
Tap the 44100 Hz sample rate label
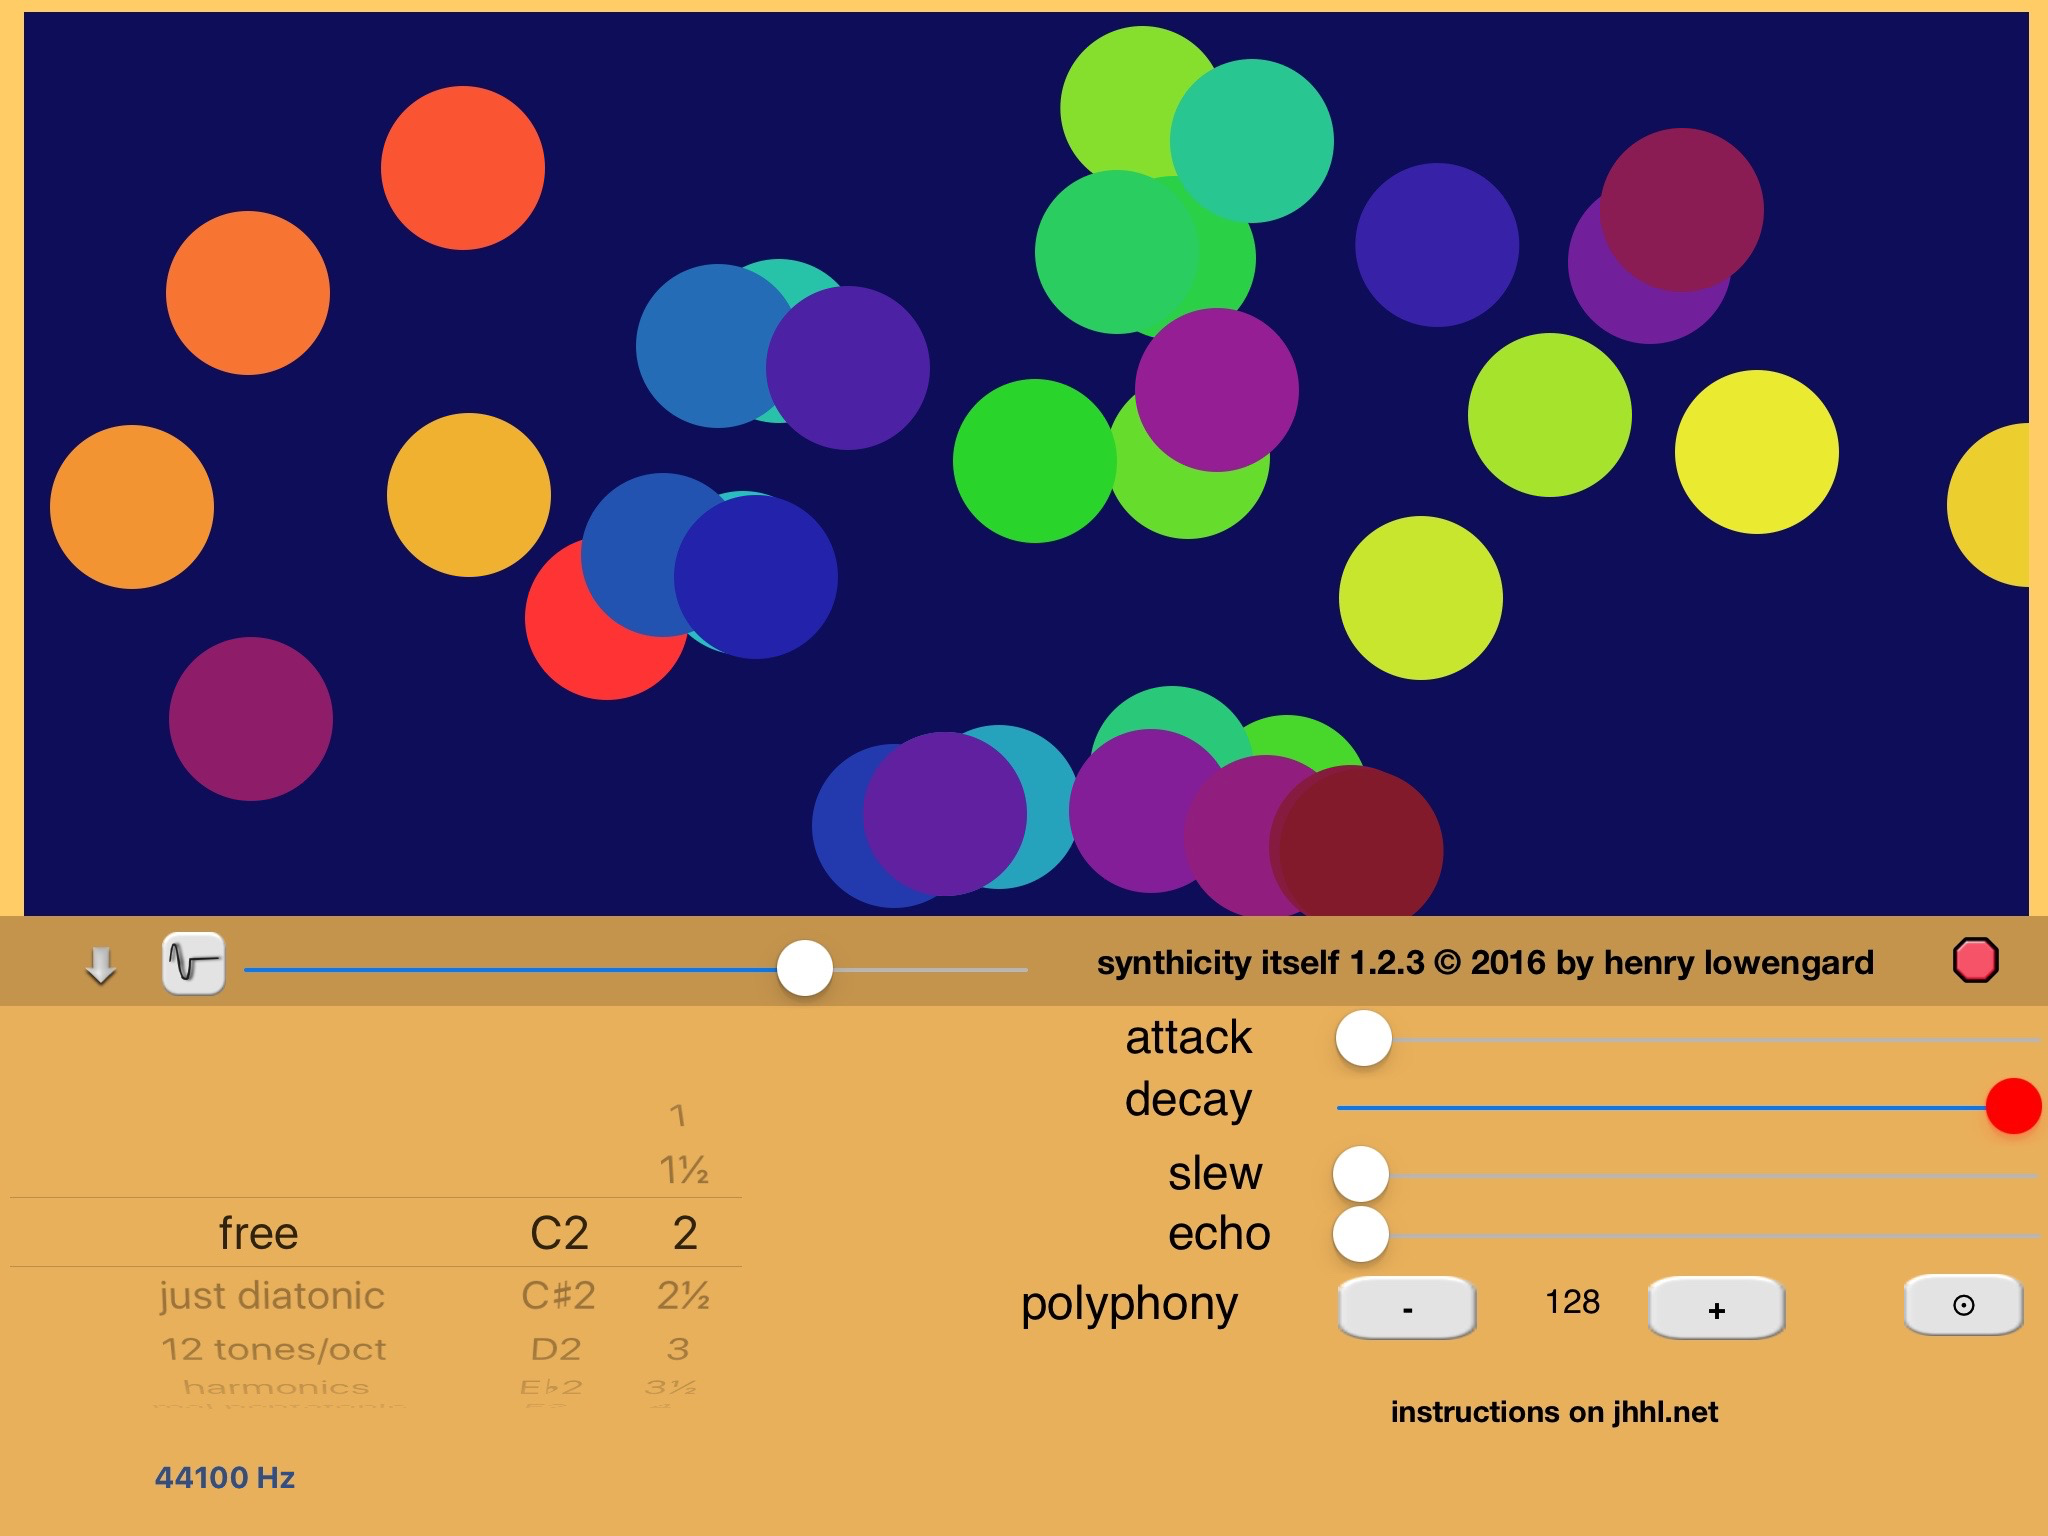(225, 1477)
